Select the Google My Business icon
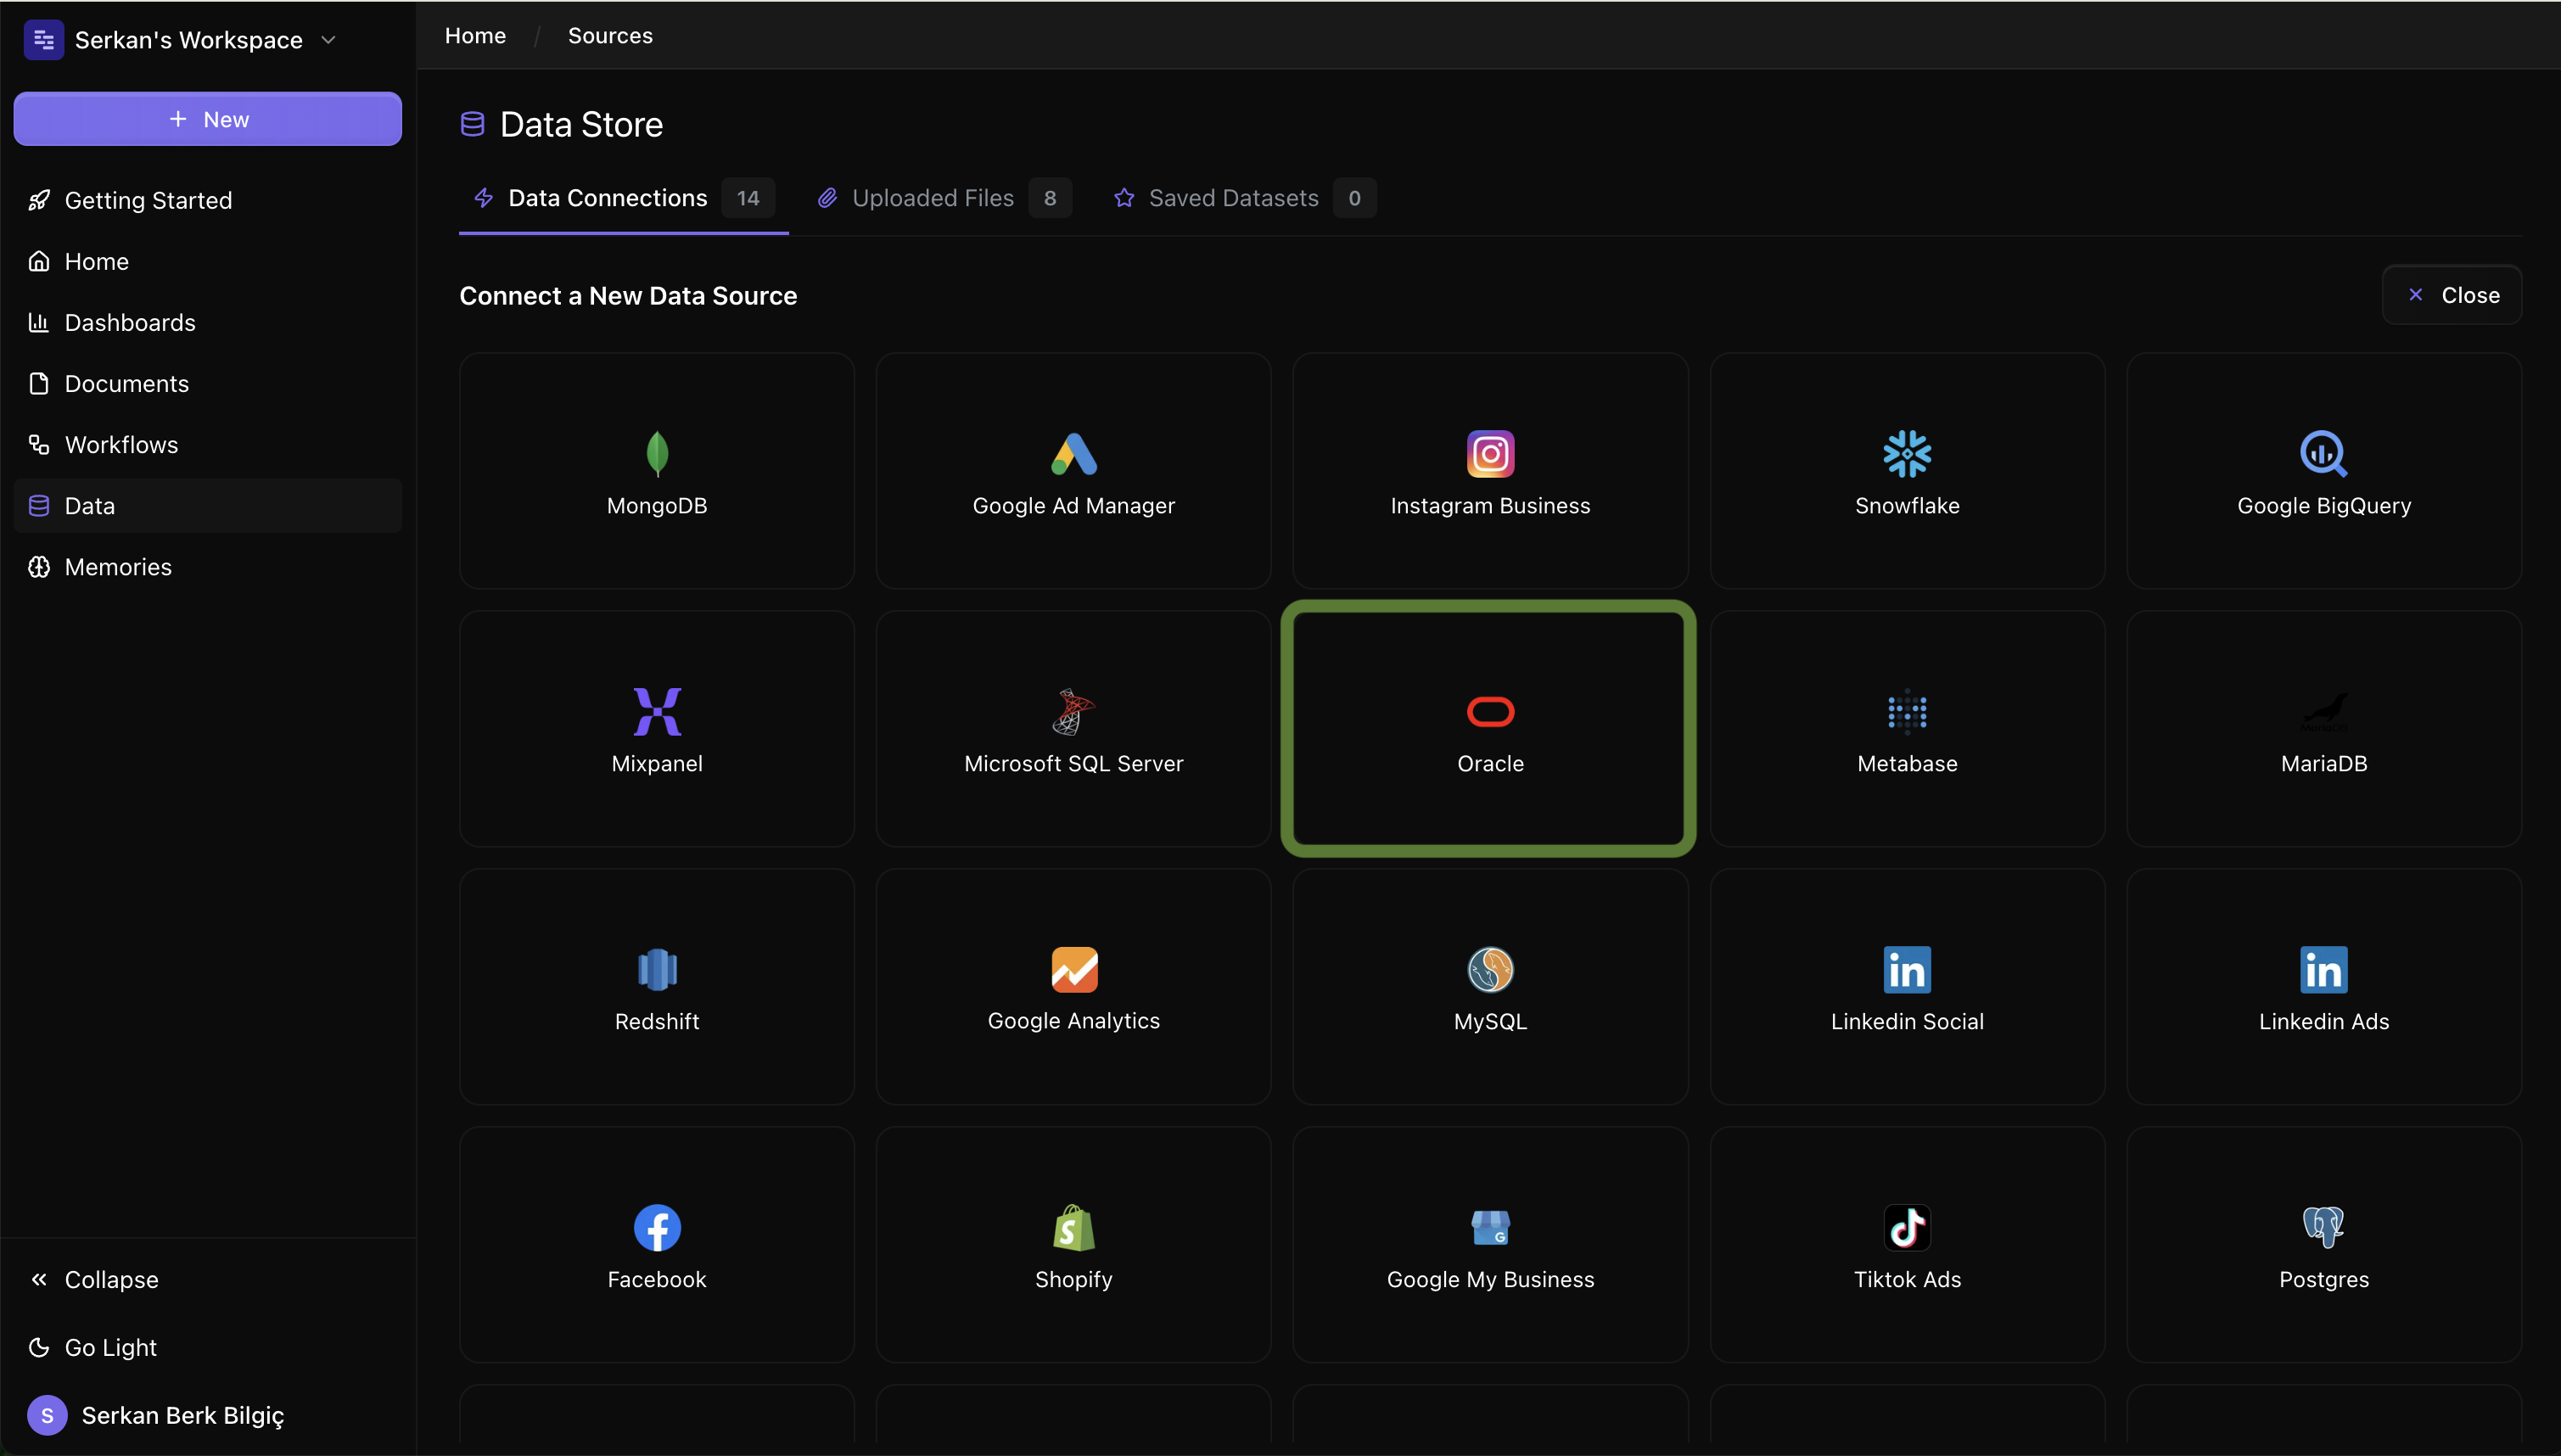The image size is (2561, 1456). tap(1490, 1228)
